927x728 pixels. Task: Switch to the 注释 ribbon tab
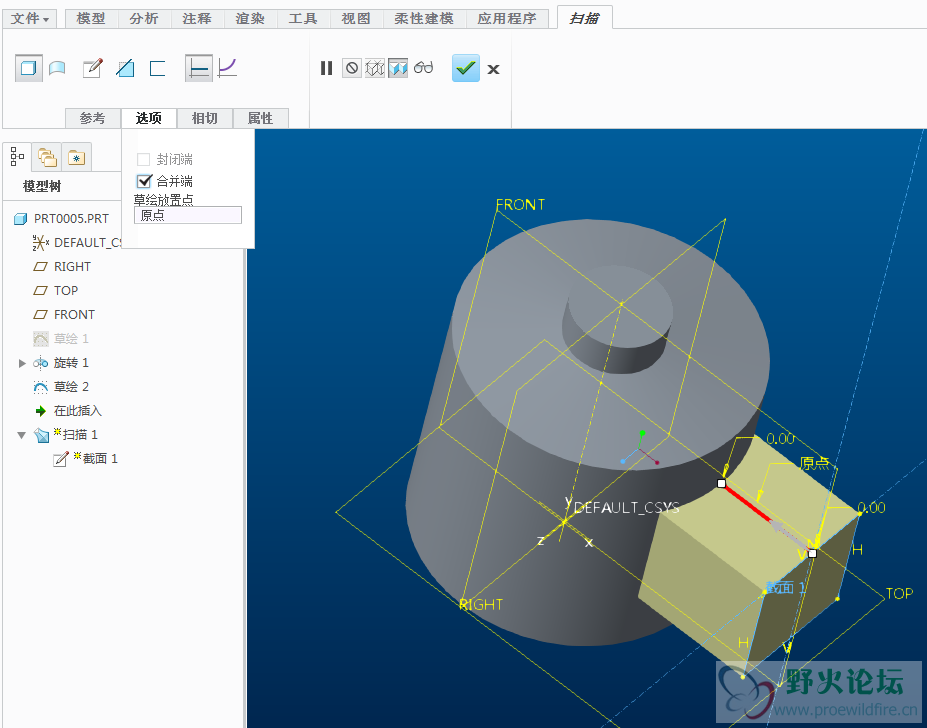coord(197,19)
